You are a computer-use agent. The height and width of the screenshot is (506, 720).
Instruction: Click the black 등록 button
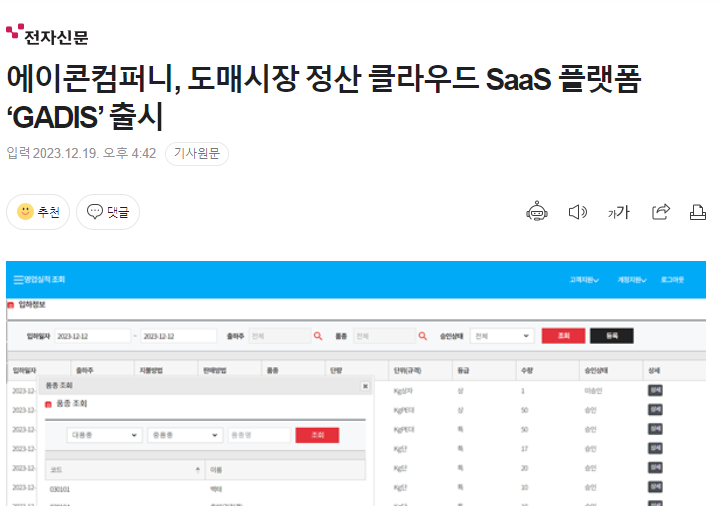coord(611,337)
